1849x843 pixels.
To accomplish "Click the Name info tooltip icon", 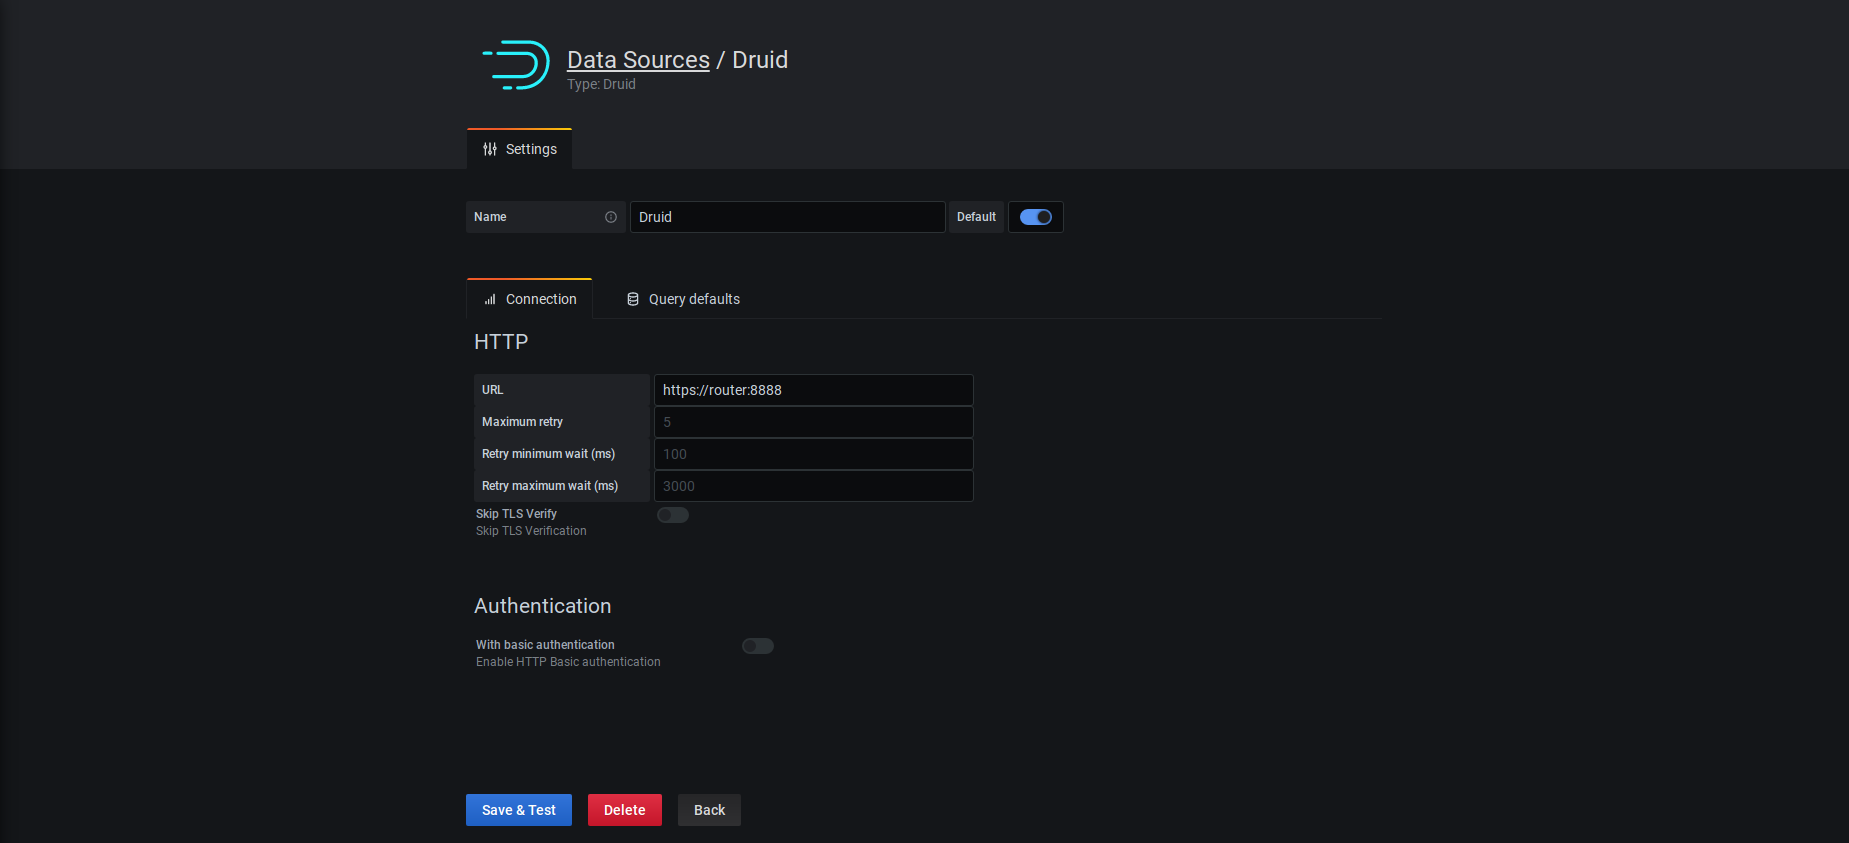I will click(611, 217).
